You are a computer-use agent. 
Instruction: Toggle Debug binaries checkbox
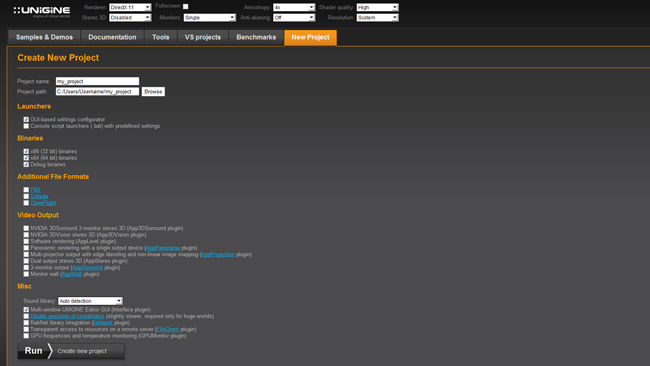pos(26,165)
